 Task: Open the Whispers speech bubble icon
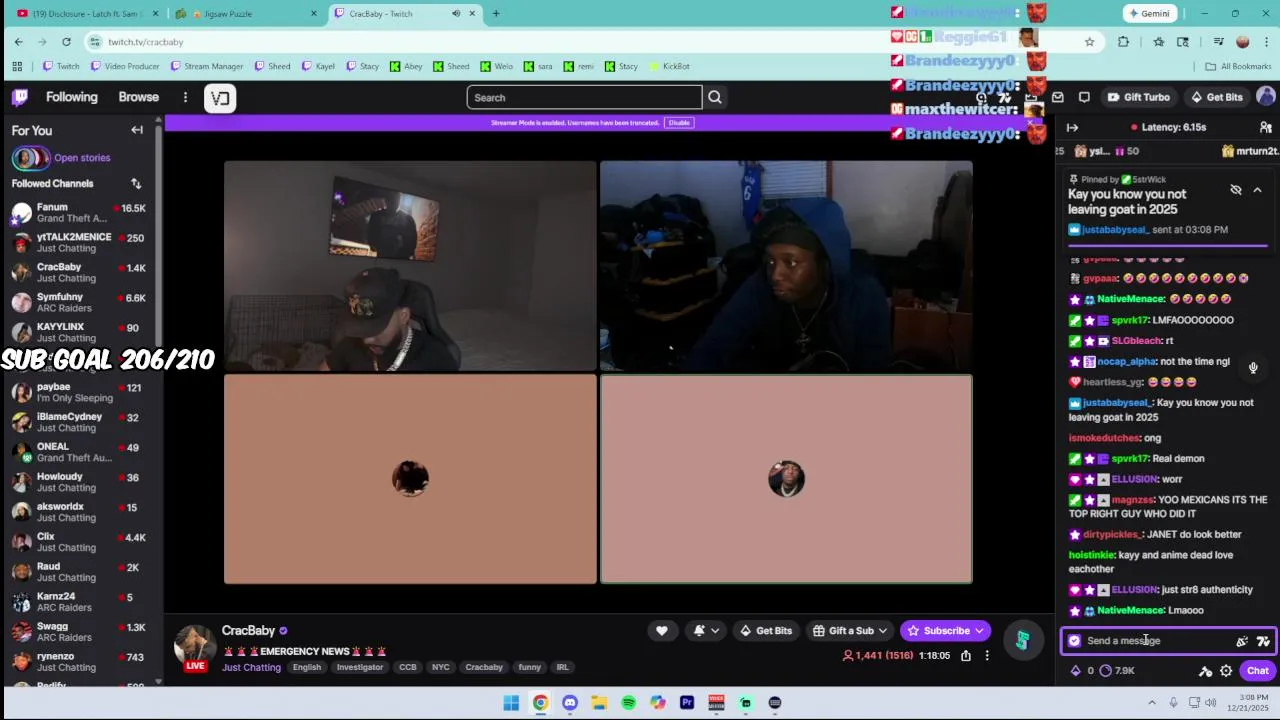[1084, 97]
